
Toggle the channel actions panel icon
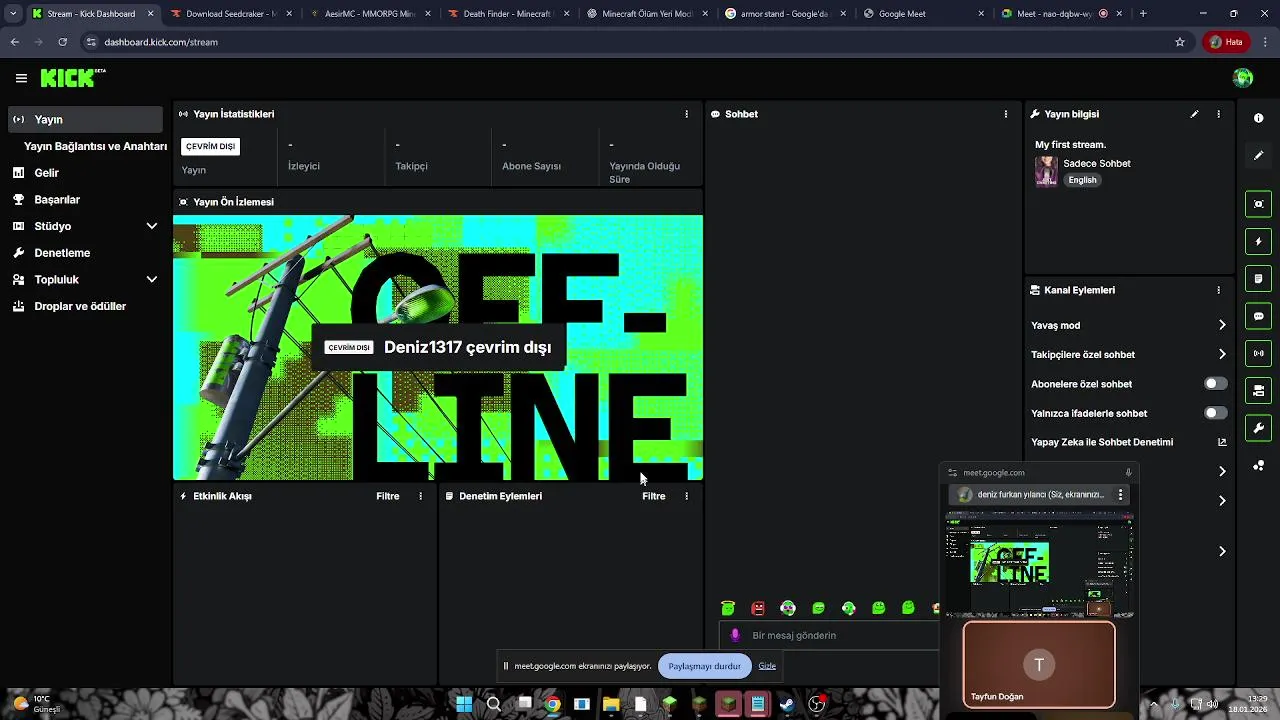coord(1258,391)
